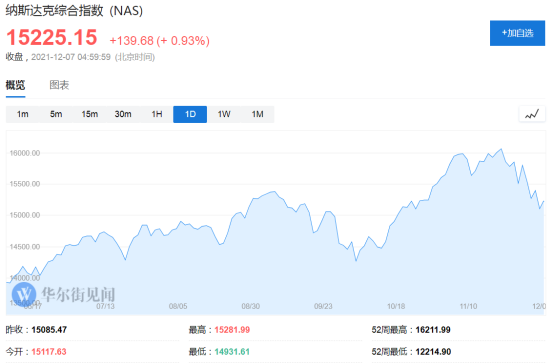Add index to watchlist with +加自选

pos(517,33)
